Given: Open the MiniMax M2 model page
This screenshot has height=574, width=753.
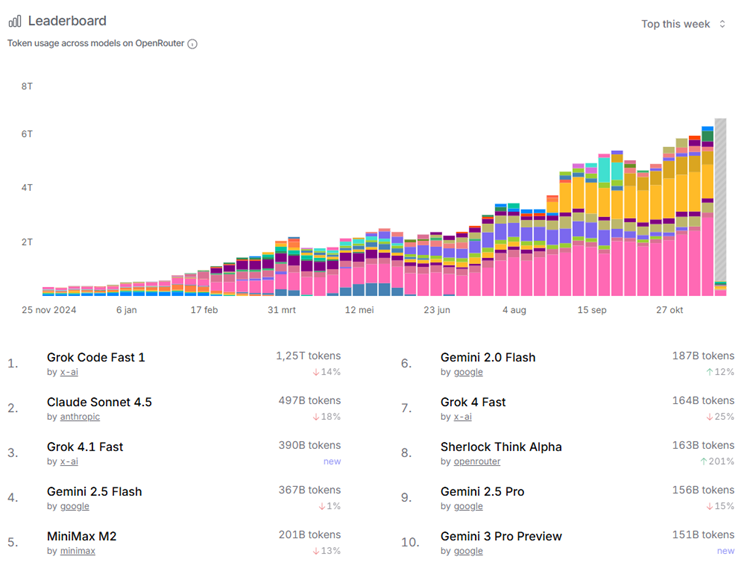Looking at the screenshot, I should pos(82,536).
